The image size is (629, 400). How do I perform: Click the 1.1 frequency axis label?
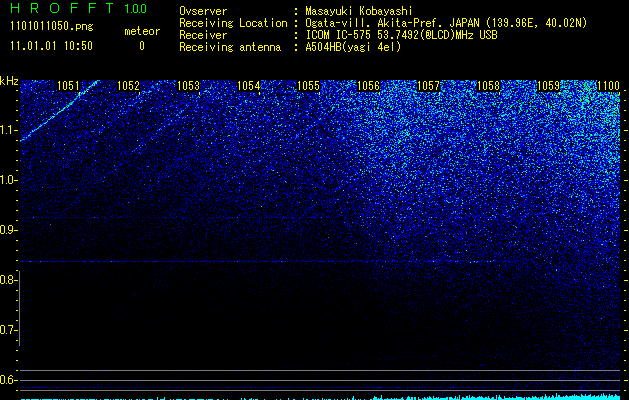(x=7, y=130)
